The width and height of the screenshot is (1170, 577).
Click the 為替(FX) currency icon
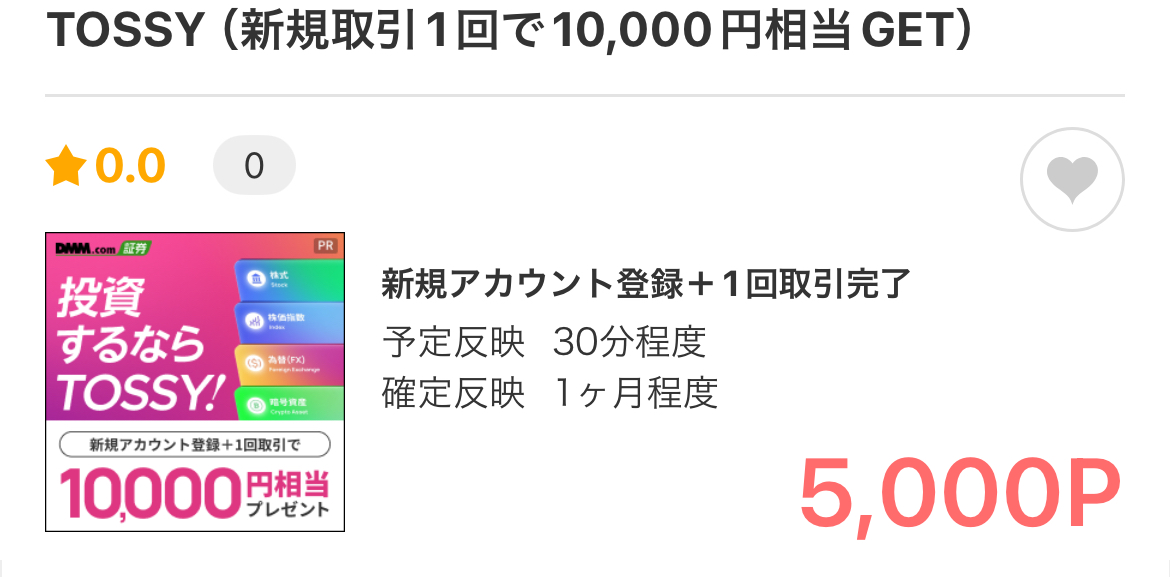tap(254, 362)
